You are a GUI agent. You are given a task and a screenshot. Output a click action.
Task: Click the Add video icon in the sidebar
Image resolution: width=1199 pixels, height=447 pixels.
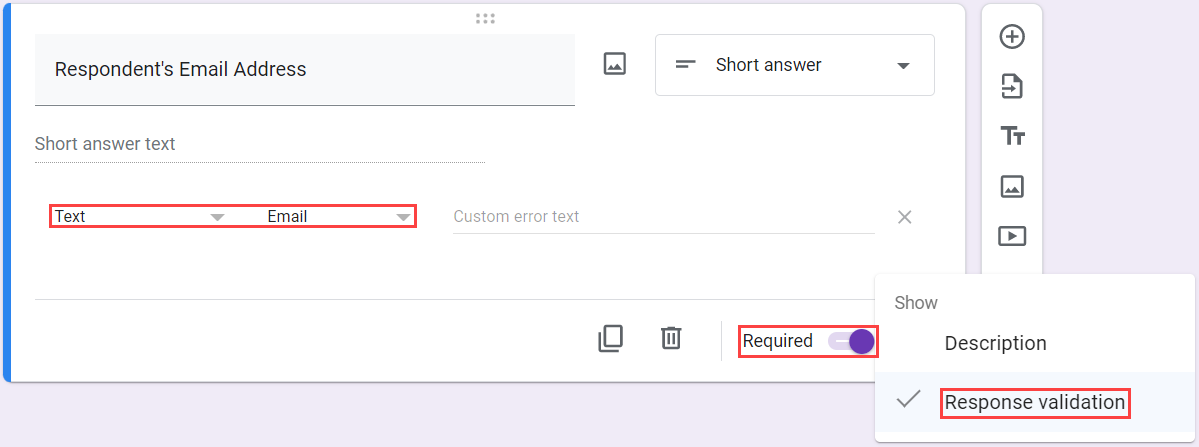[x=1012, y=236]
